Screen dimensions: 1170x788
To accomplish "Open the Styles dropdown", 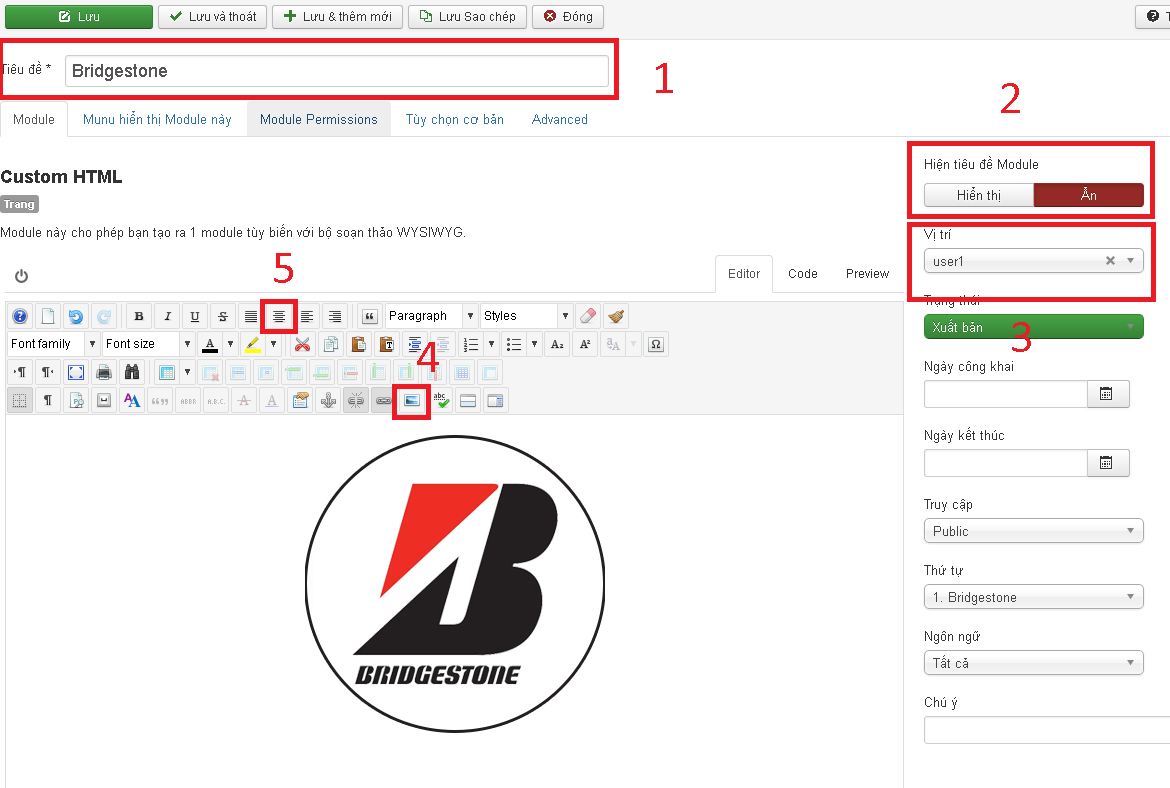I will tap(526, 316).
